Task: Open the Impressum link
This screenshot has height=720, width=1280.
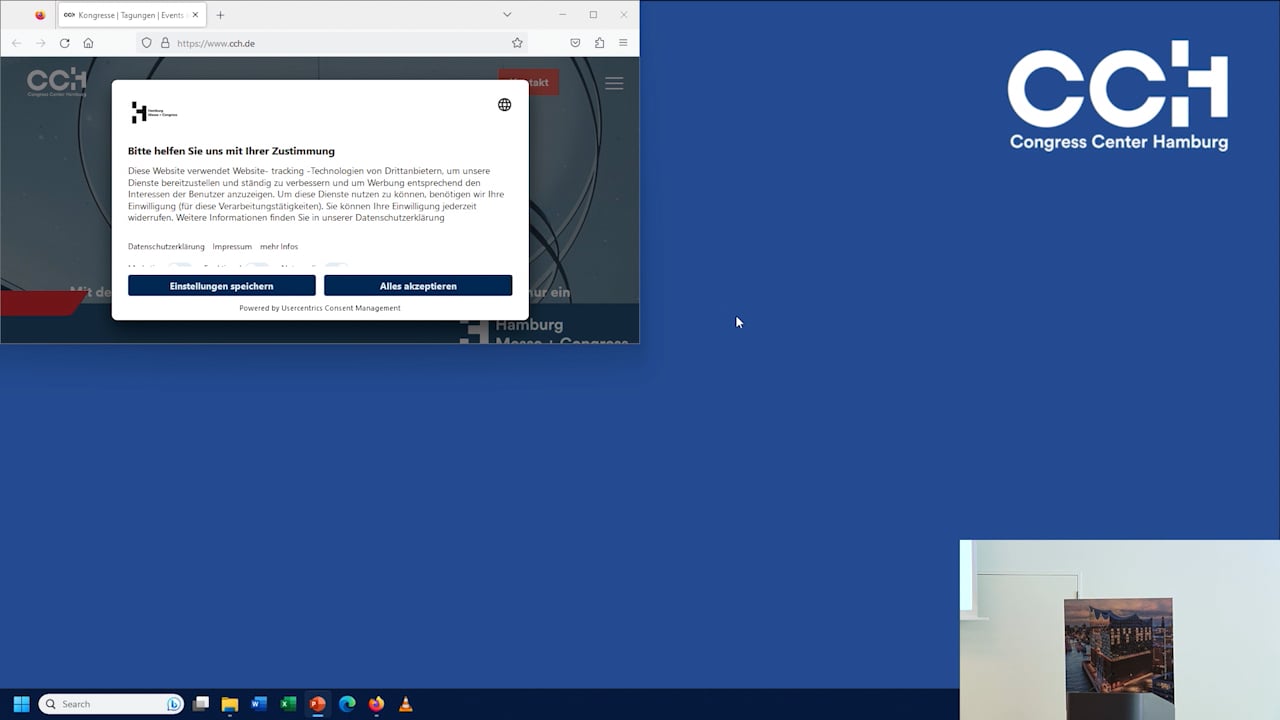Action: point(232,247)
